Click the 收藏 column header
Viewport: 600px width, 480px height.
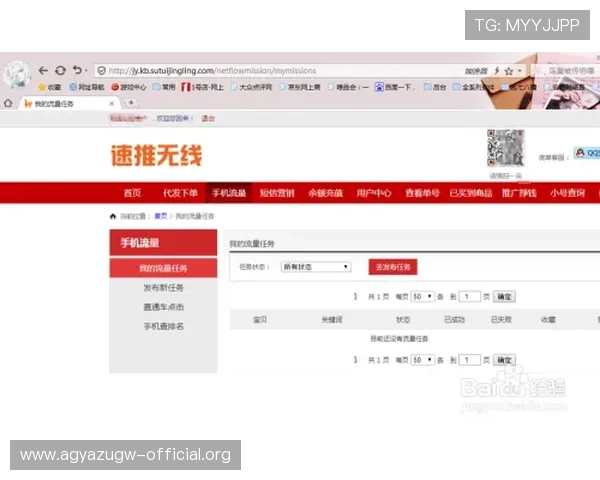point(548,320)
